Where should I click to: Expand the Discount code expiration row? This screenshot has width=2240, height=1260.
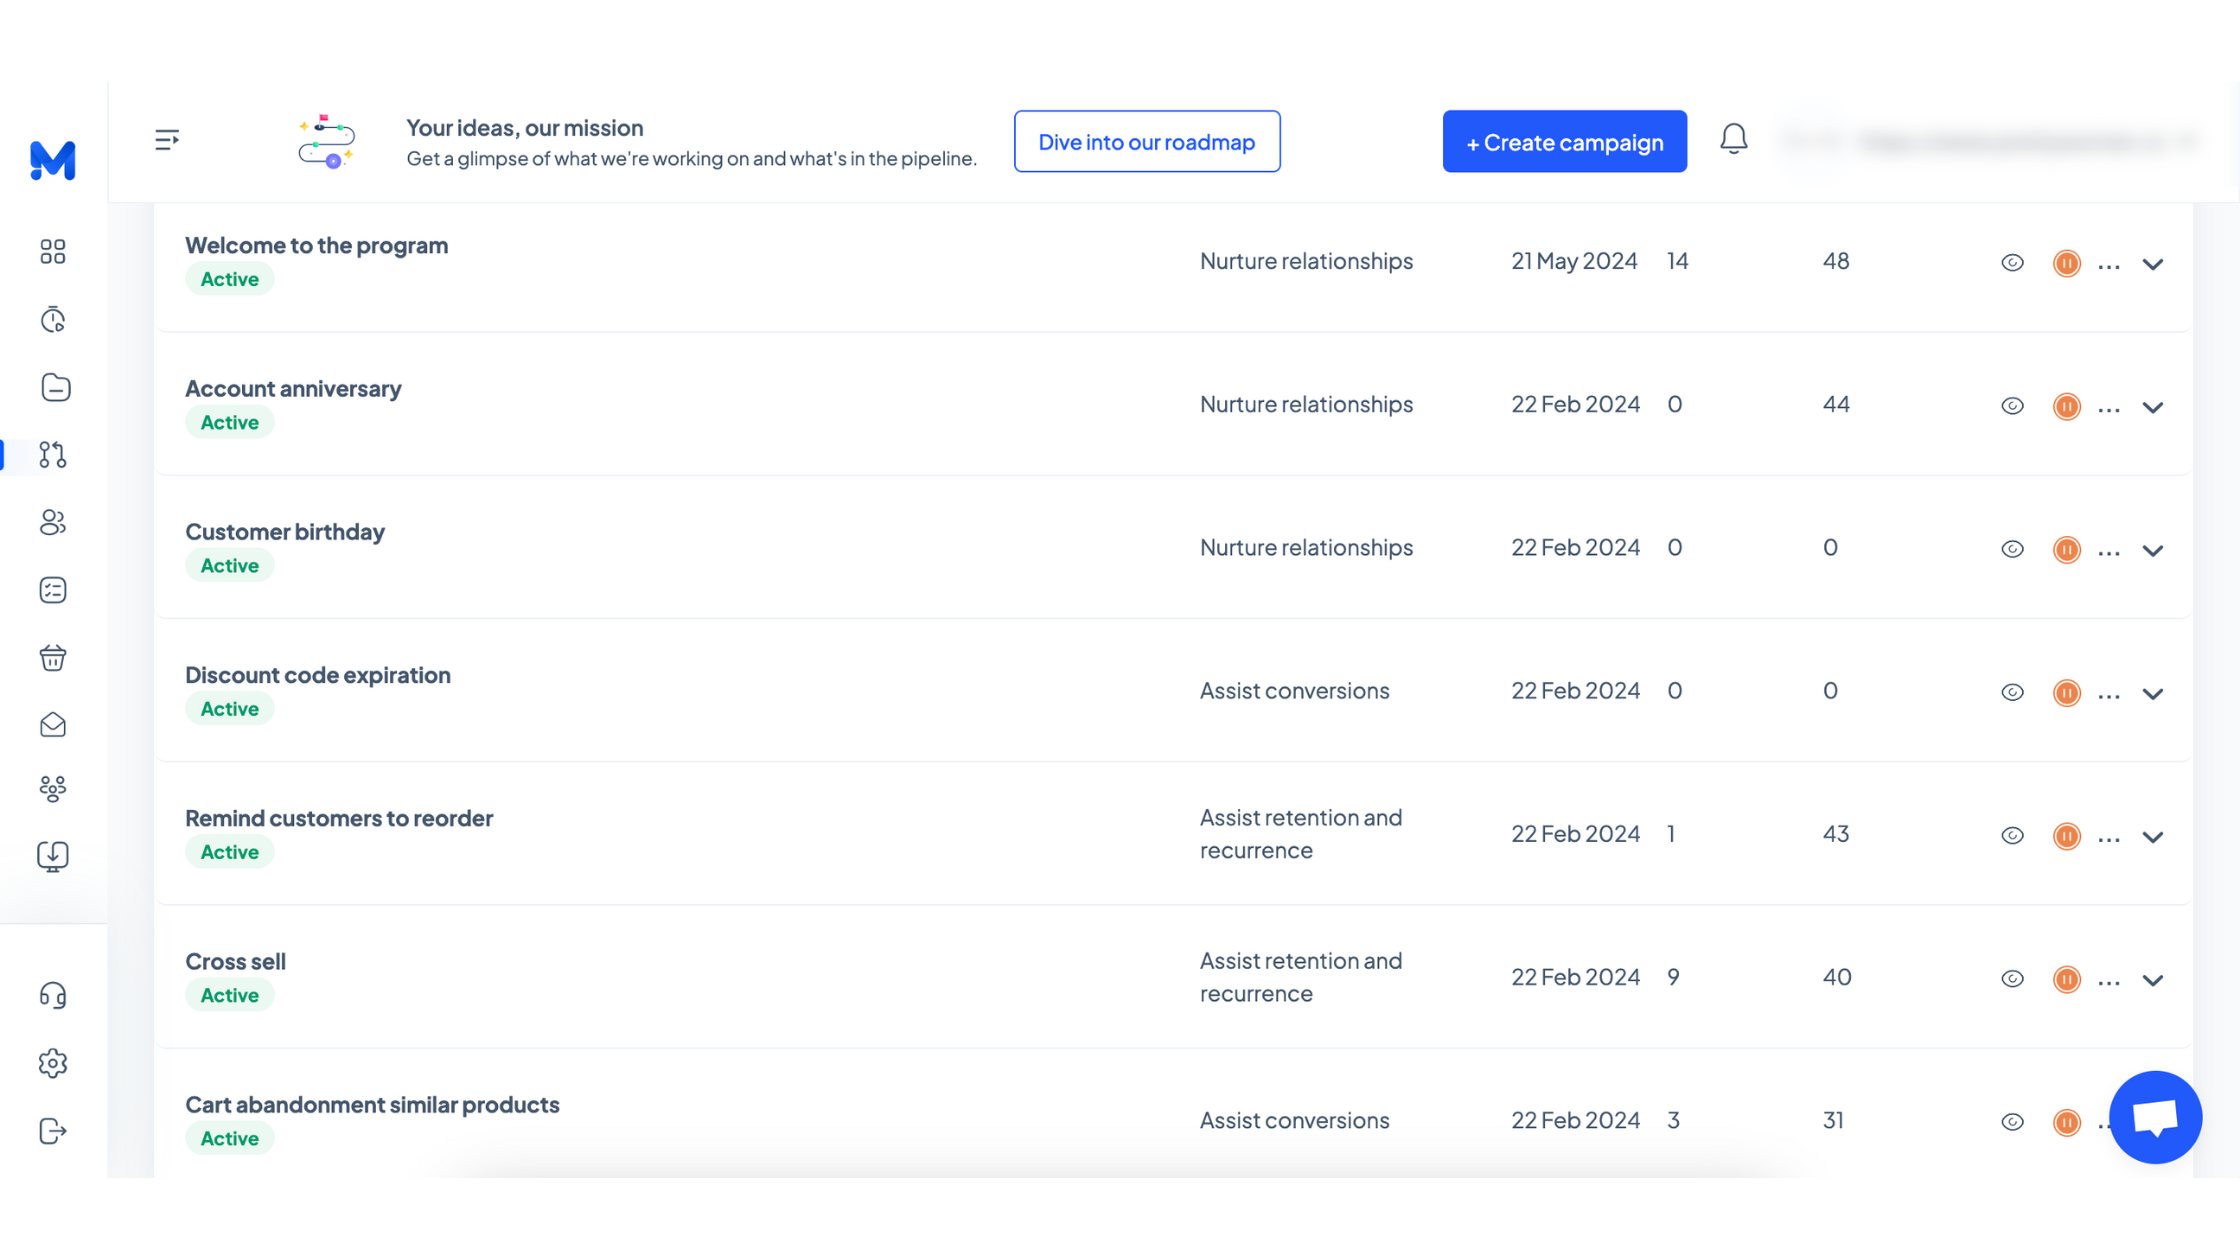coord(2153,693)
